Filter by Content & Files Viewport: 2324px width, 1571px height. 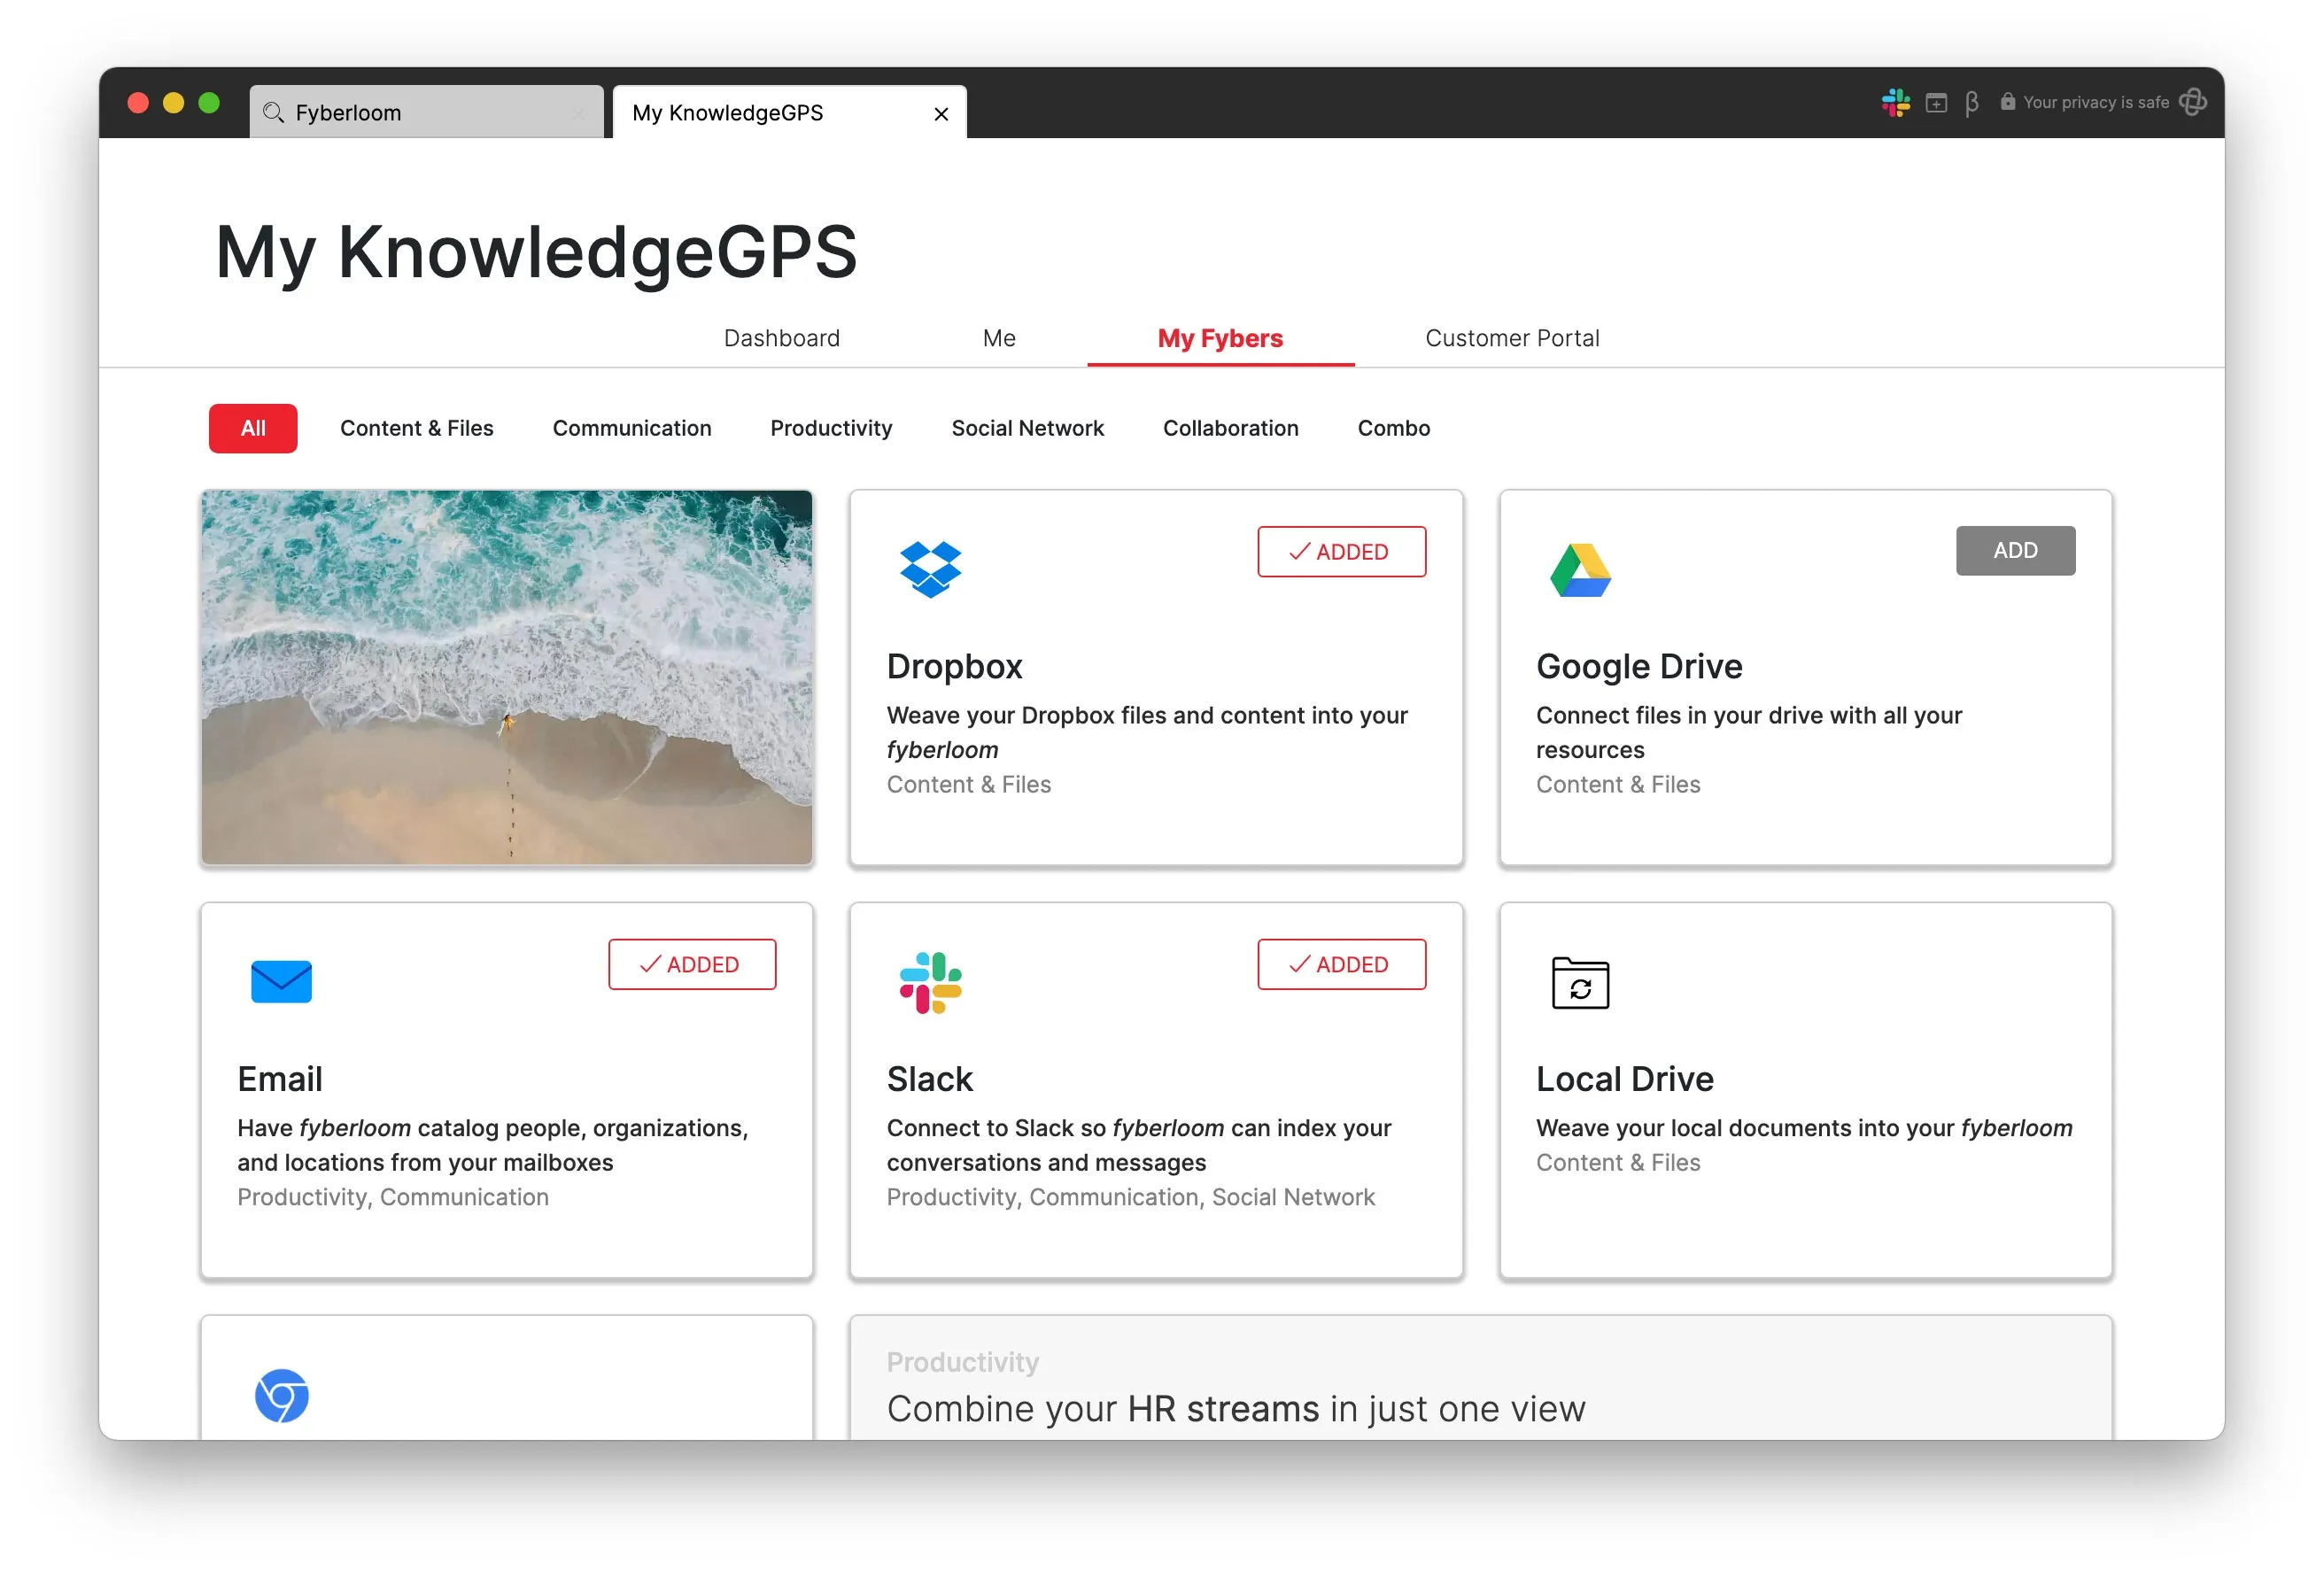(416, 428)
